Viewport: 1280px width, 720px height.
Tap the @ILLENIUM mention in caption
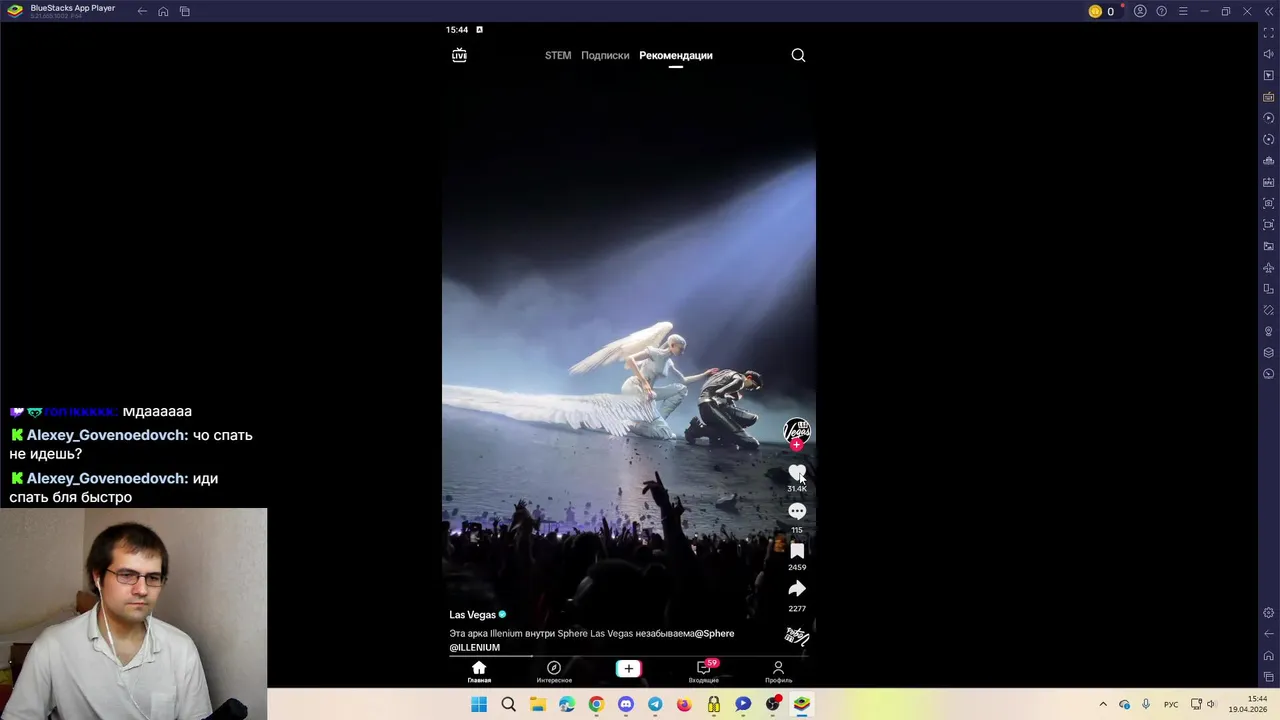(474, 647)
